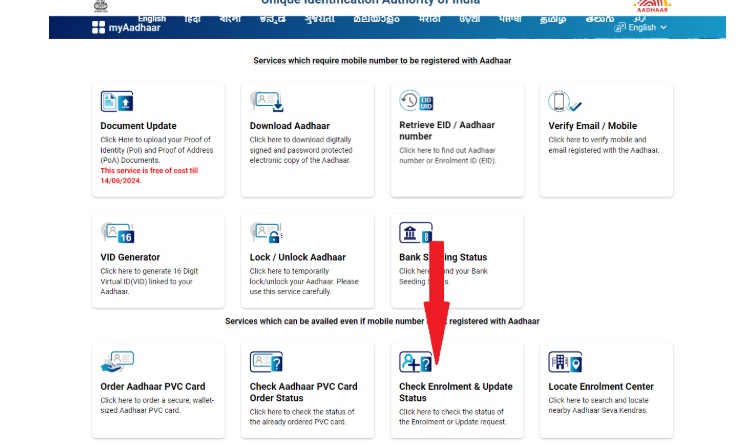Open the Order Aadhaar PVC Card title
Screen dimensions: 747x445
[x=152, y=386]
